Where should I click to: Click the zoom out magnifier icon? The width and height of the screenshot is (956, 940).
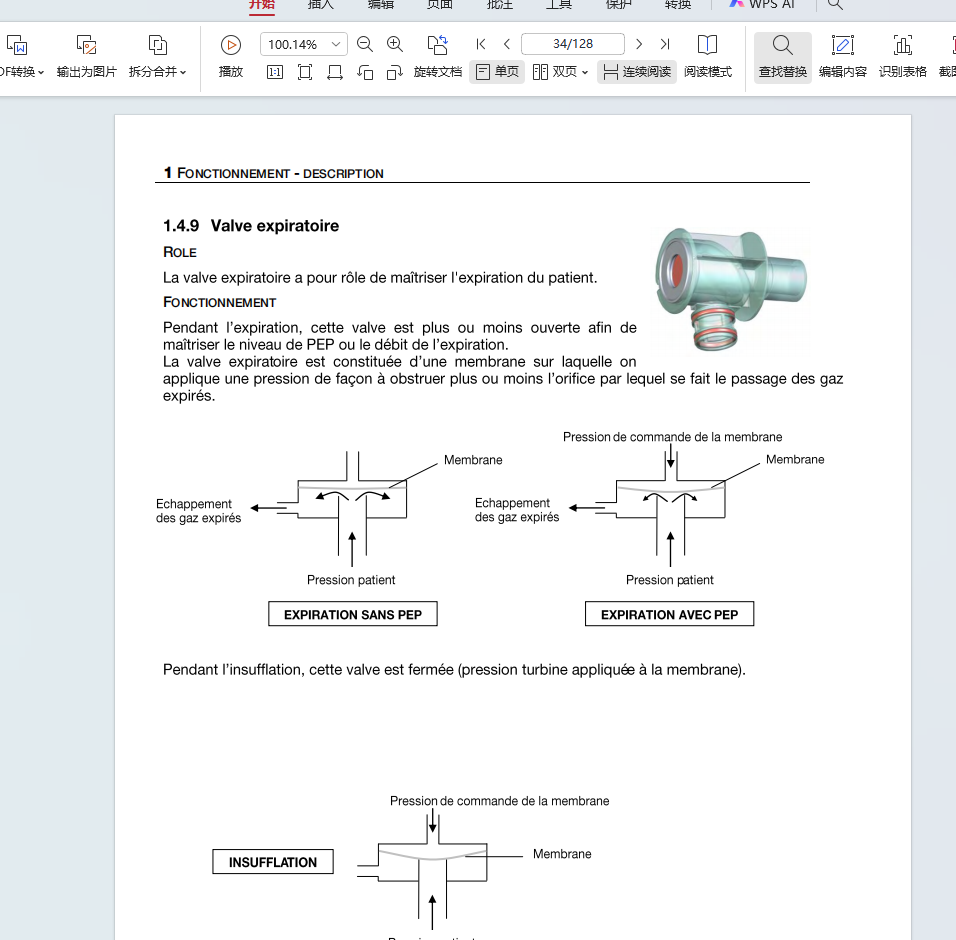[x=365, y=44]
